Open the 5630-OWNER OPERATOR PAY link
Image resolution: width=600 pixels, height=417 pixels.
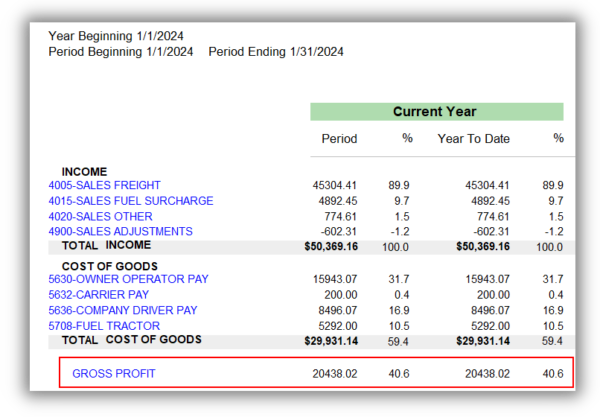[x=128, y=279]
